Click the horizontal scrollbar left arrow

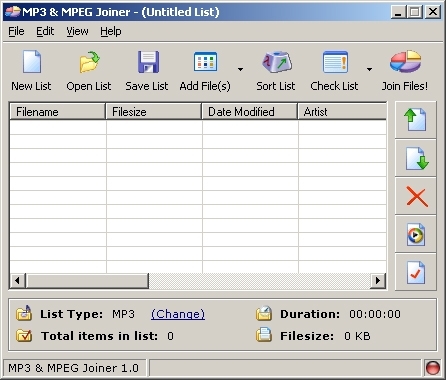[18, 281]
